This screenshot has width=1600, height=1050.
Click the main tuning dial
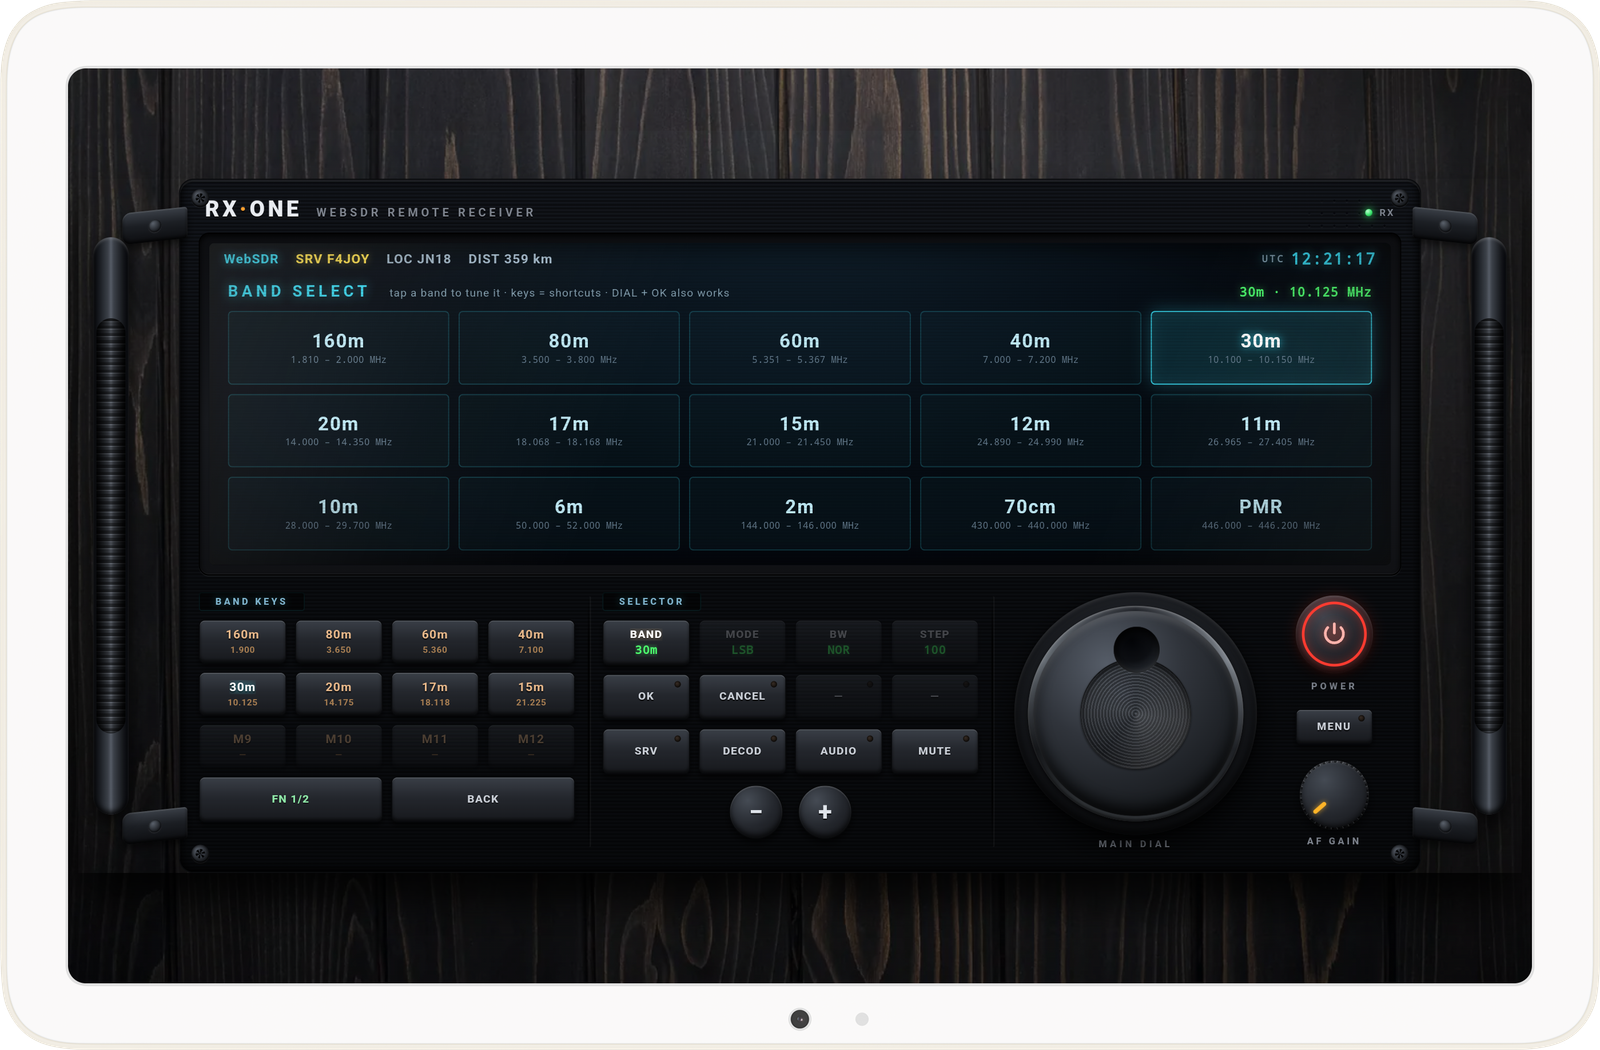tap(1135, 714)
